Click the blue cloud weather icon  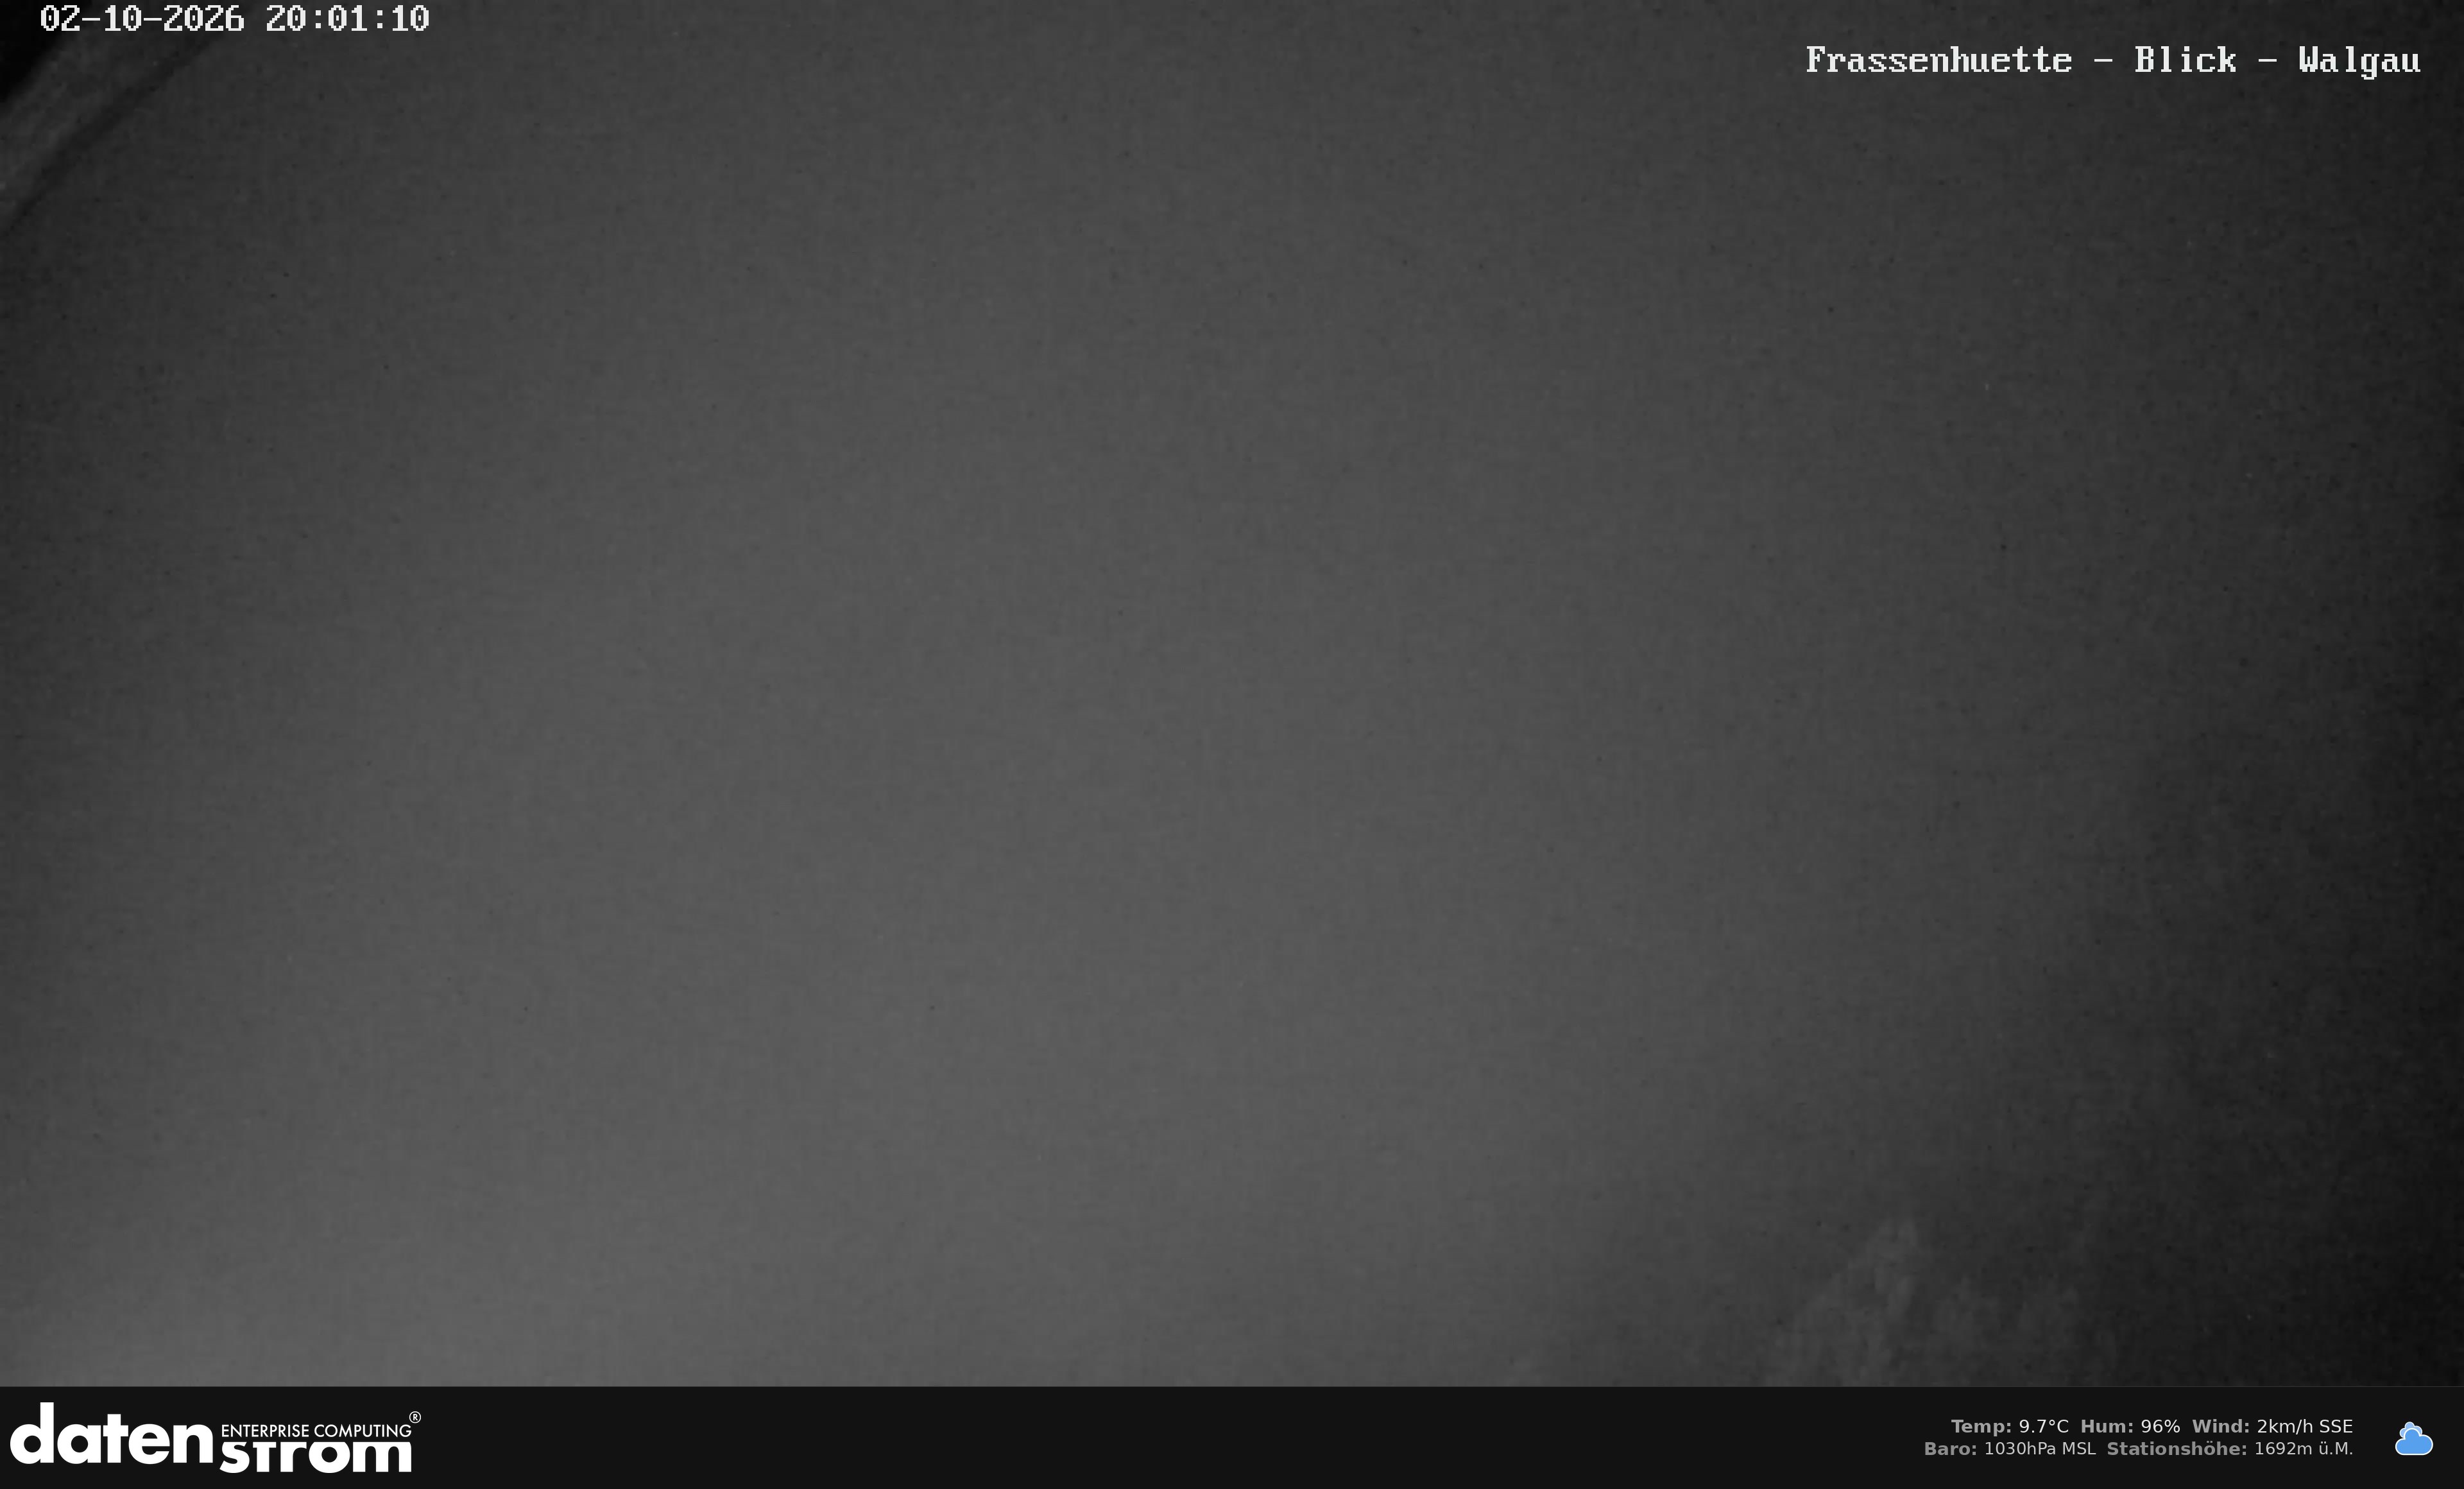coord(2413,1439)
